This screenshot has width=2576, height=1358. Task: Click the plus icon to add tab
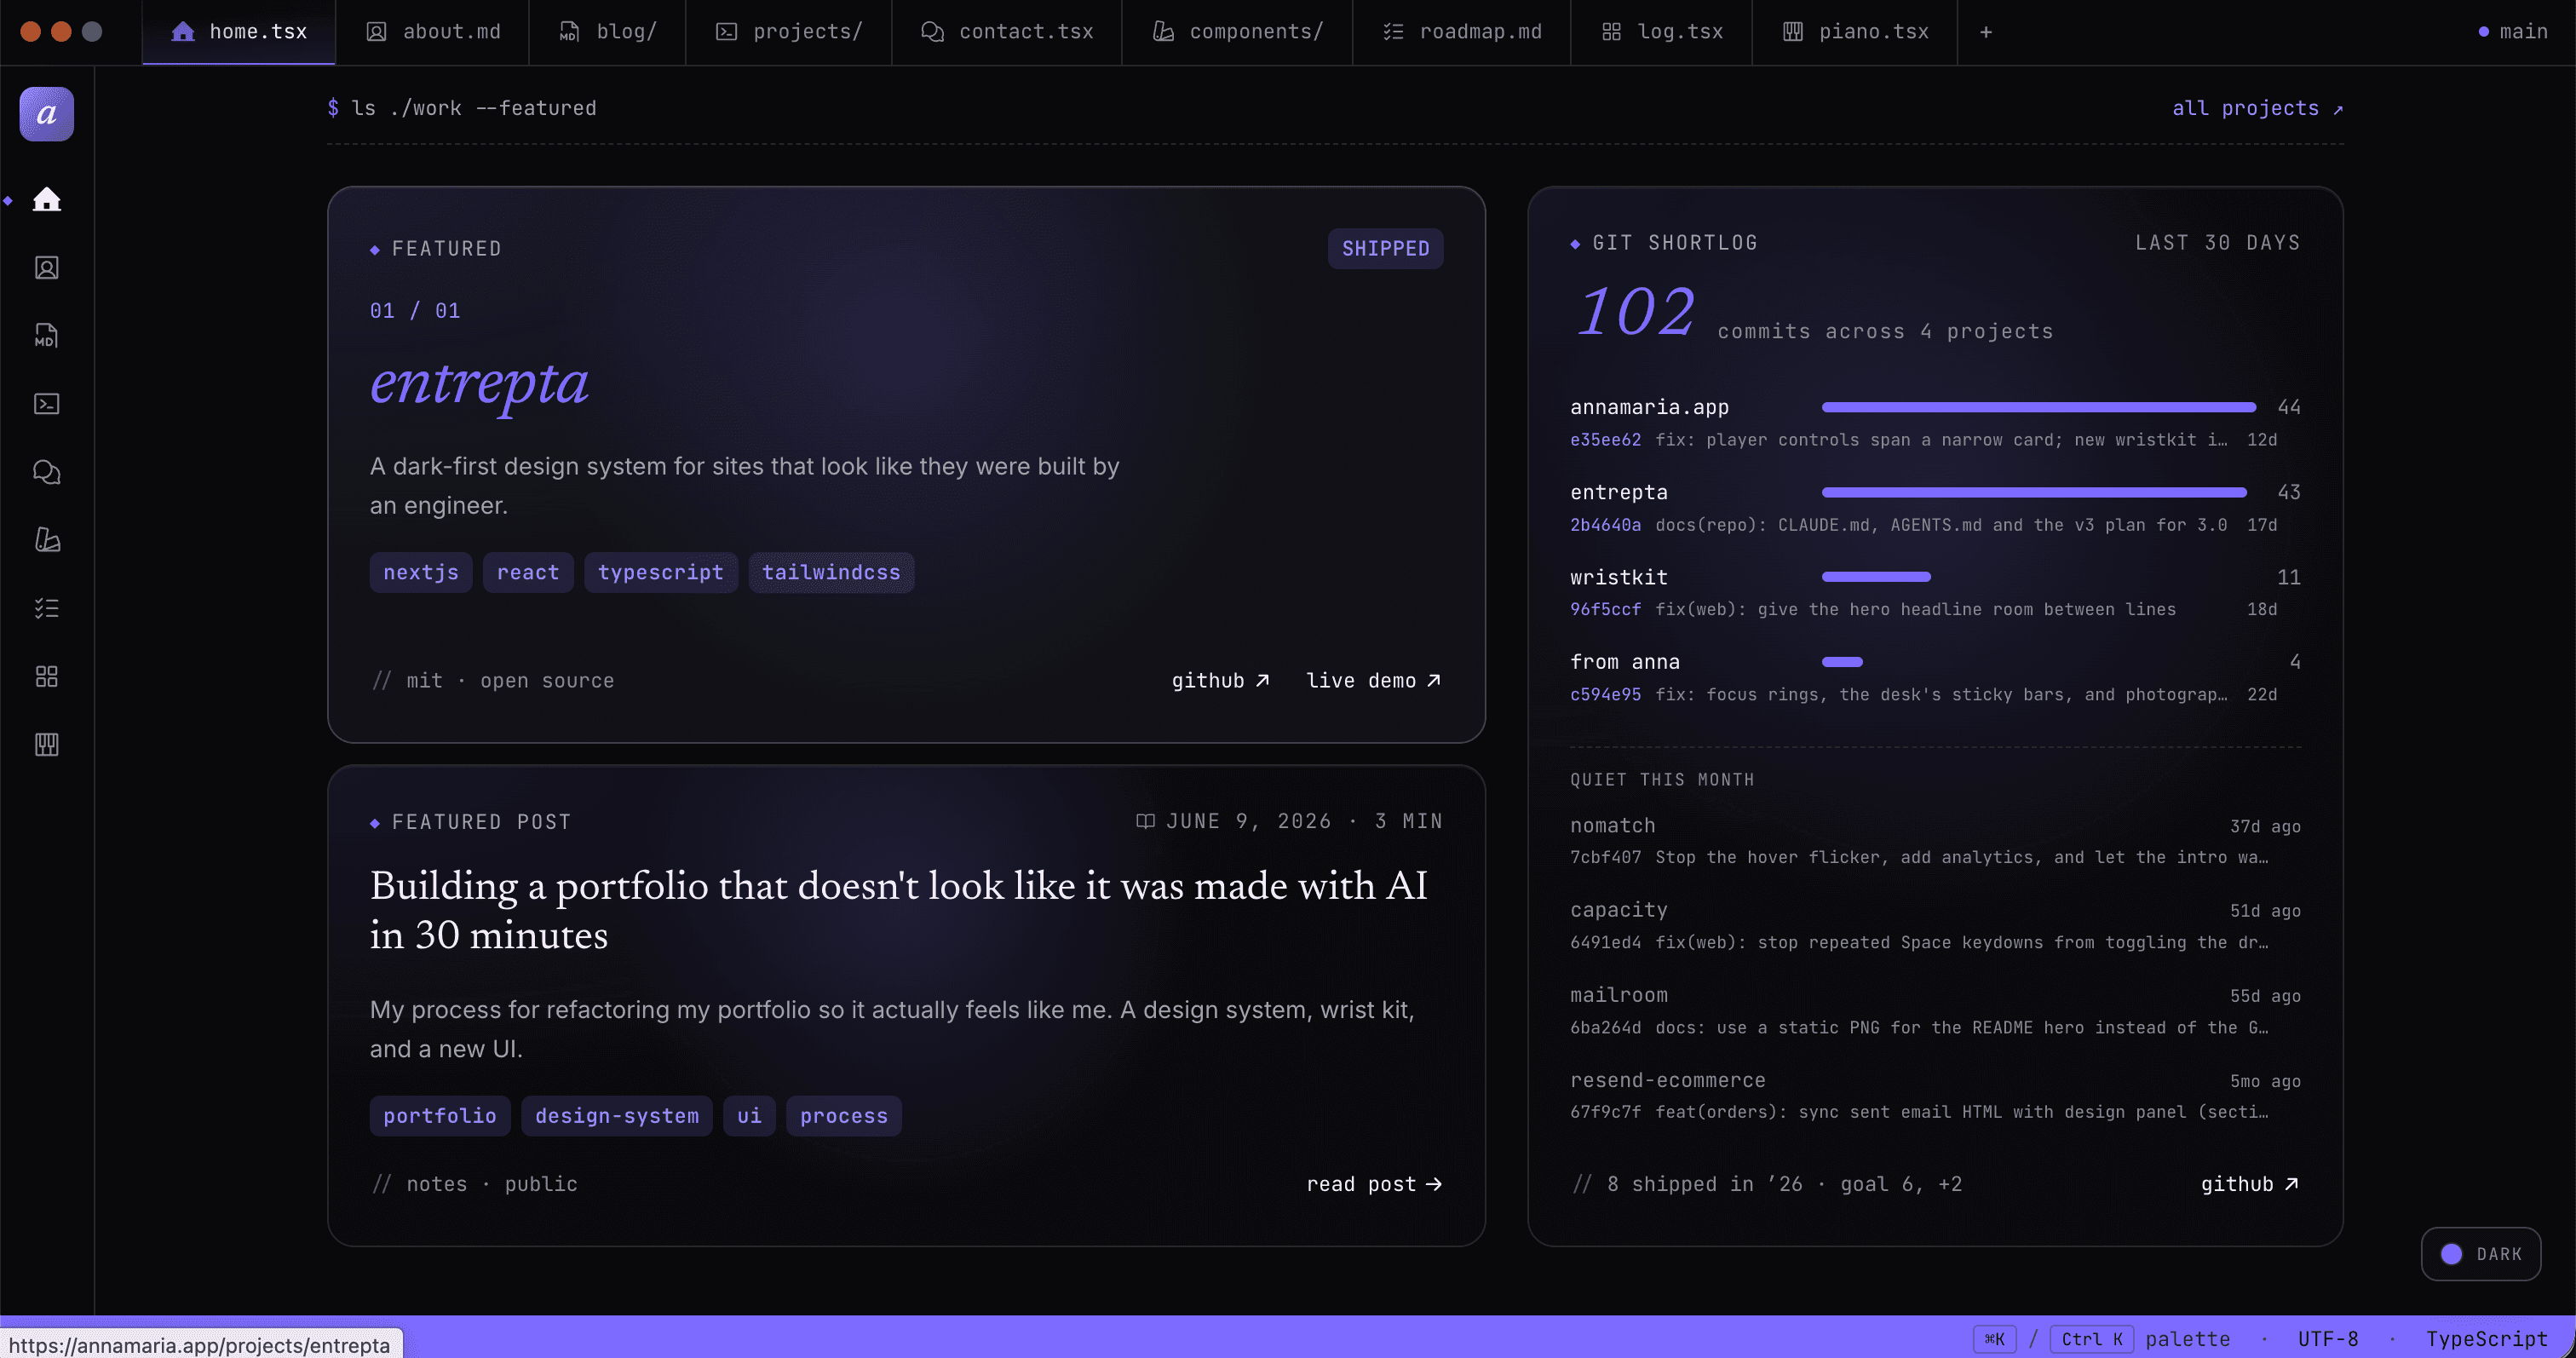coord(1986,32)
